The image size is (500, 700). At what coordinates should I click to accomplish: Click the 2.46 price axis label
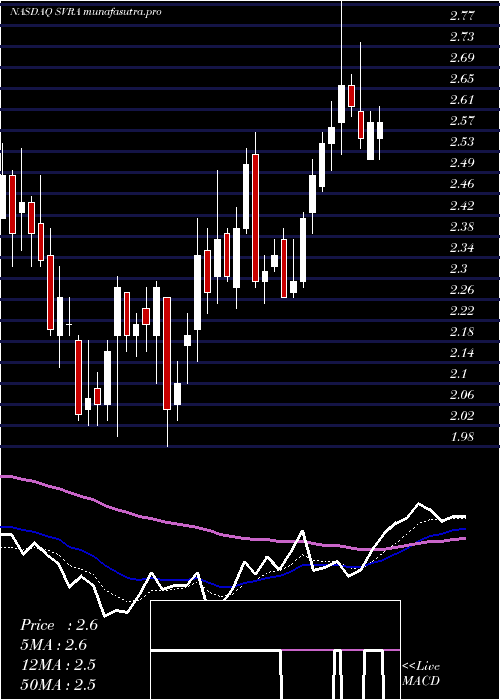[x=462, y=184]
